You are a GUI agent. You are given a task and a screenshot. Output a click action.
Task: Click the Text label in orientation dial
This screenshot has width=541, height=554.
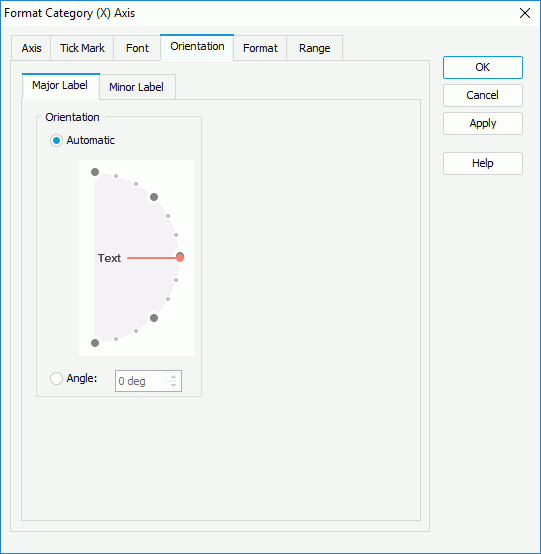[109, 258]
